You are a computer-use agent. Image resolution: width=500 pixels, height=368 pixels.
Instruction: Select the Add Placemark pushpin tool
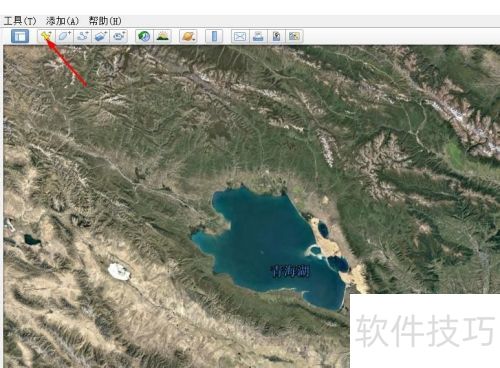coord(46,36)
